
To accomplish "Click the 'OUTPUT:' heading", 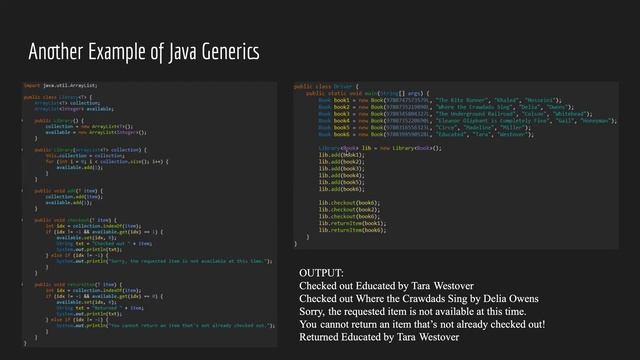I will tap(321, 273).
